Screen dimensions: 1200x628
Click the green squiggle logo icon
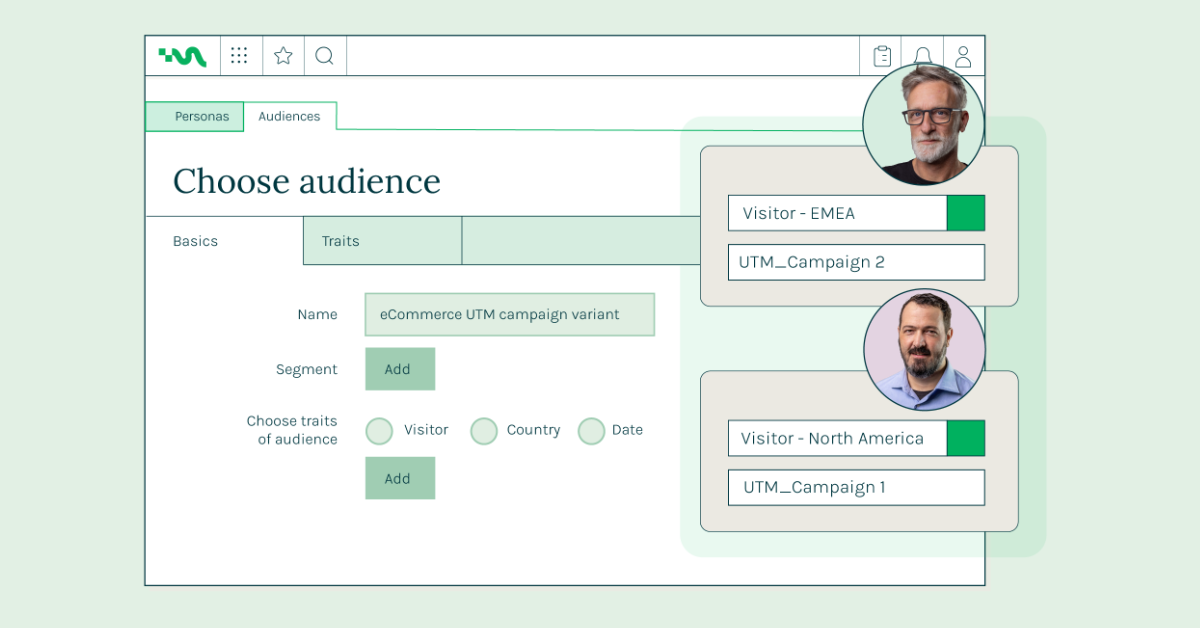[182, 56]
